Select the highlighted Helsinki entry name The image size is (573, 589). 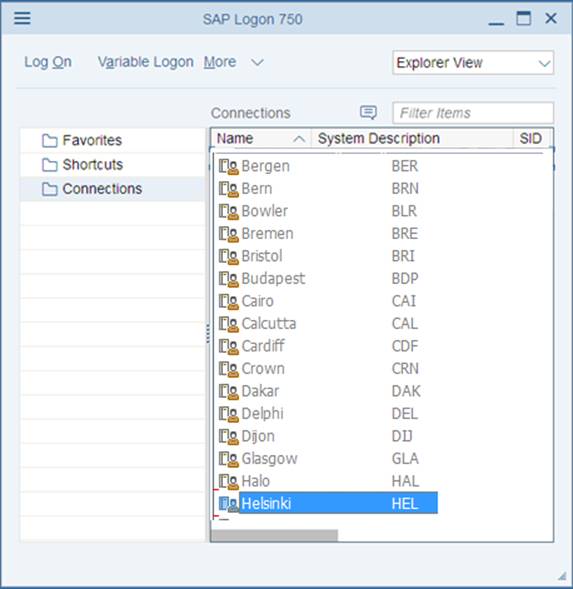click(x=266, y=504)
